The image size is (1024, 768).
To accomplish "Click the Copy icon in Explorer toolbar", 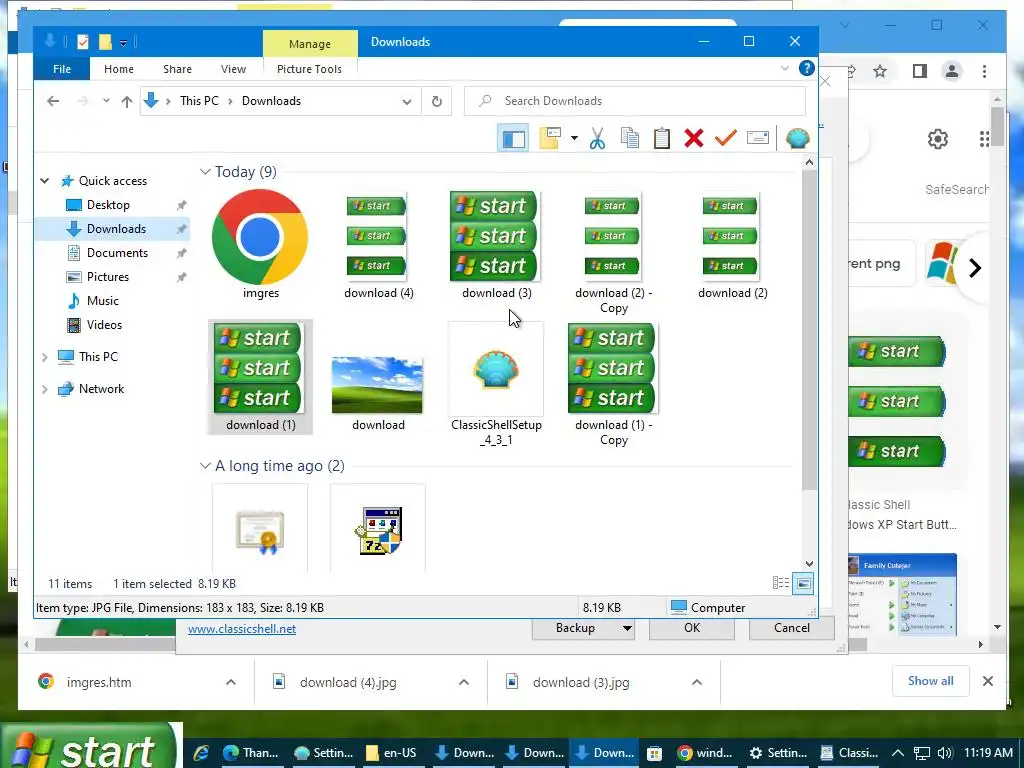I will click(x=630, y=138).
